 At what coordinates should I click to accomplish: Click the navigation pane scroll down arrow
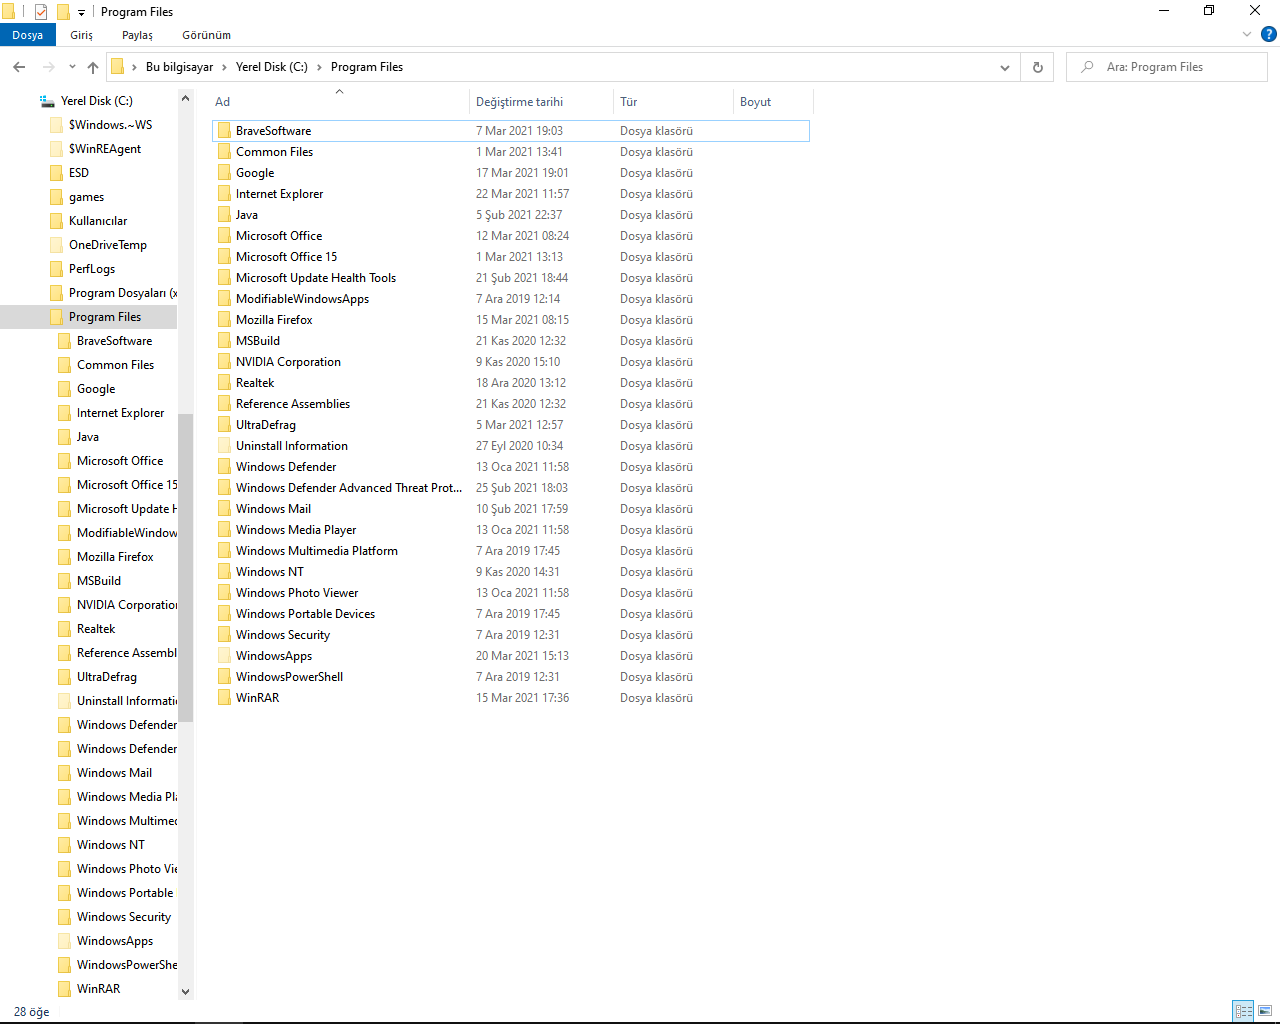click(x=185, y=992)
